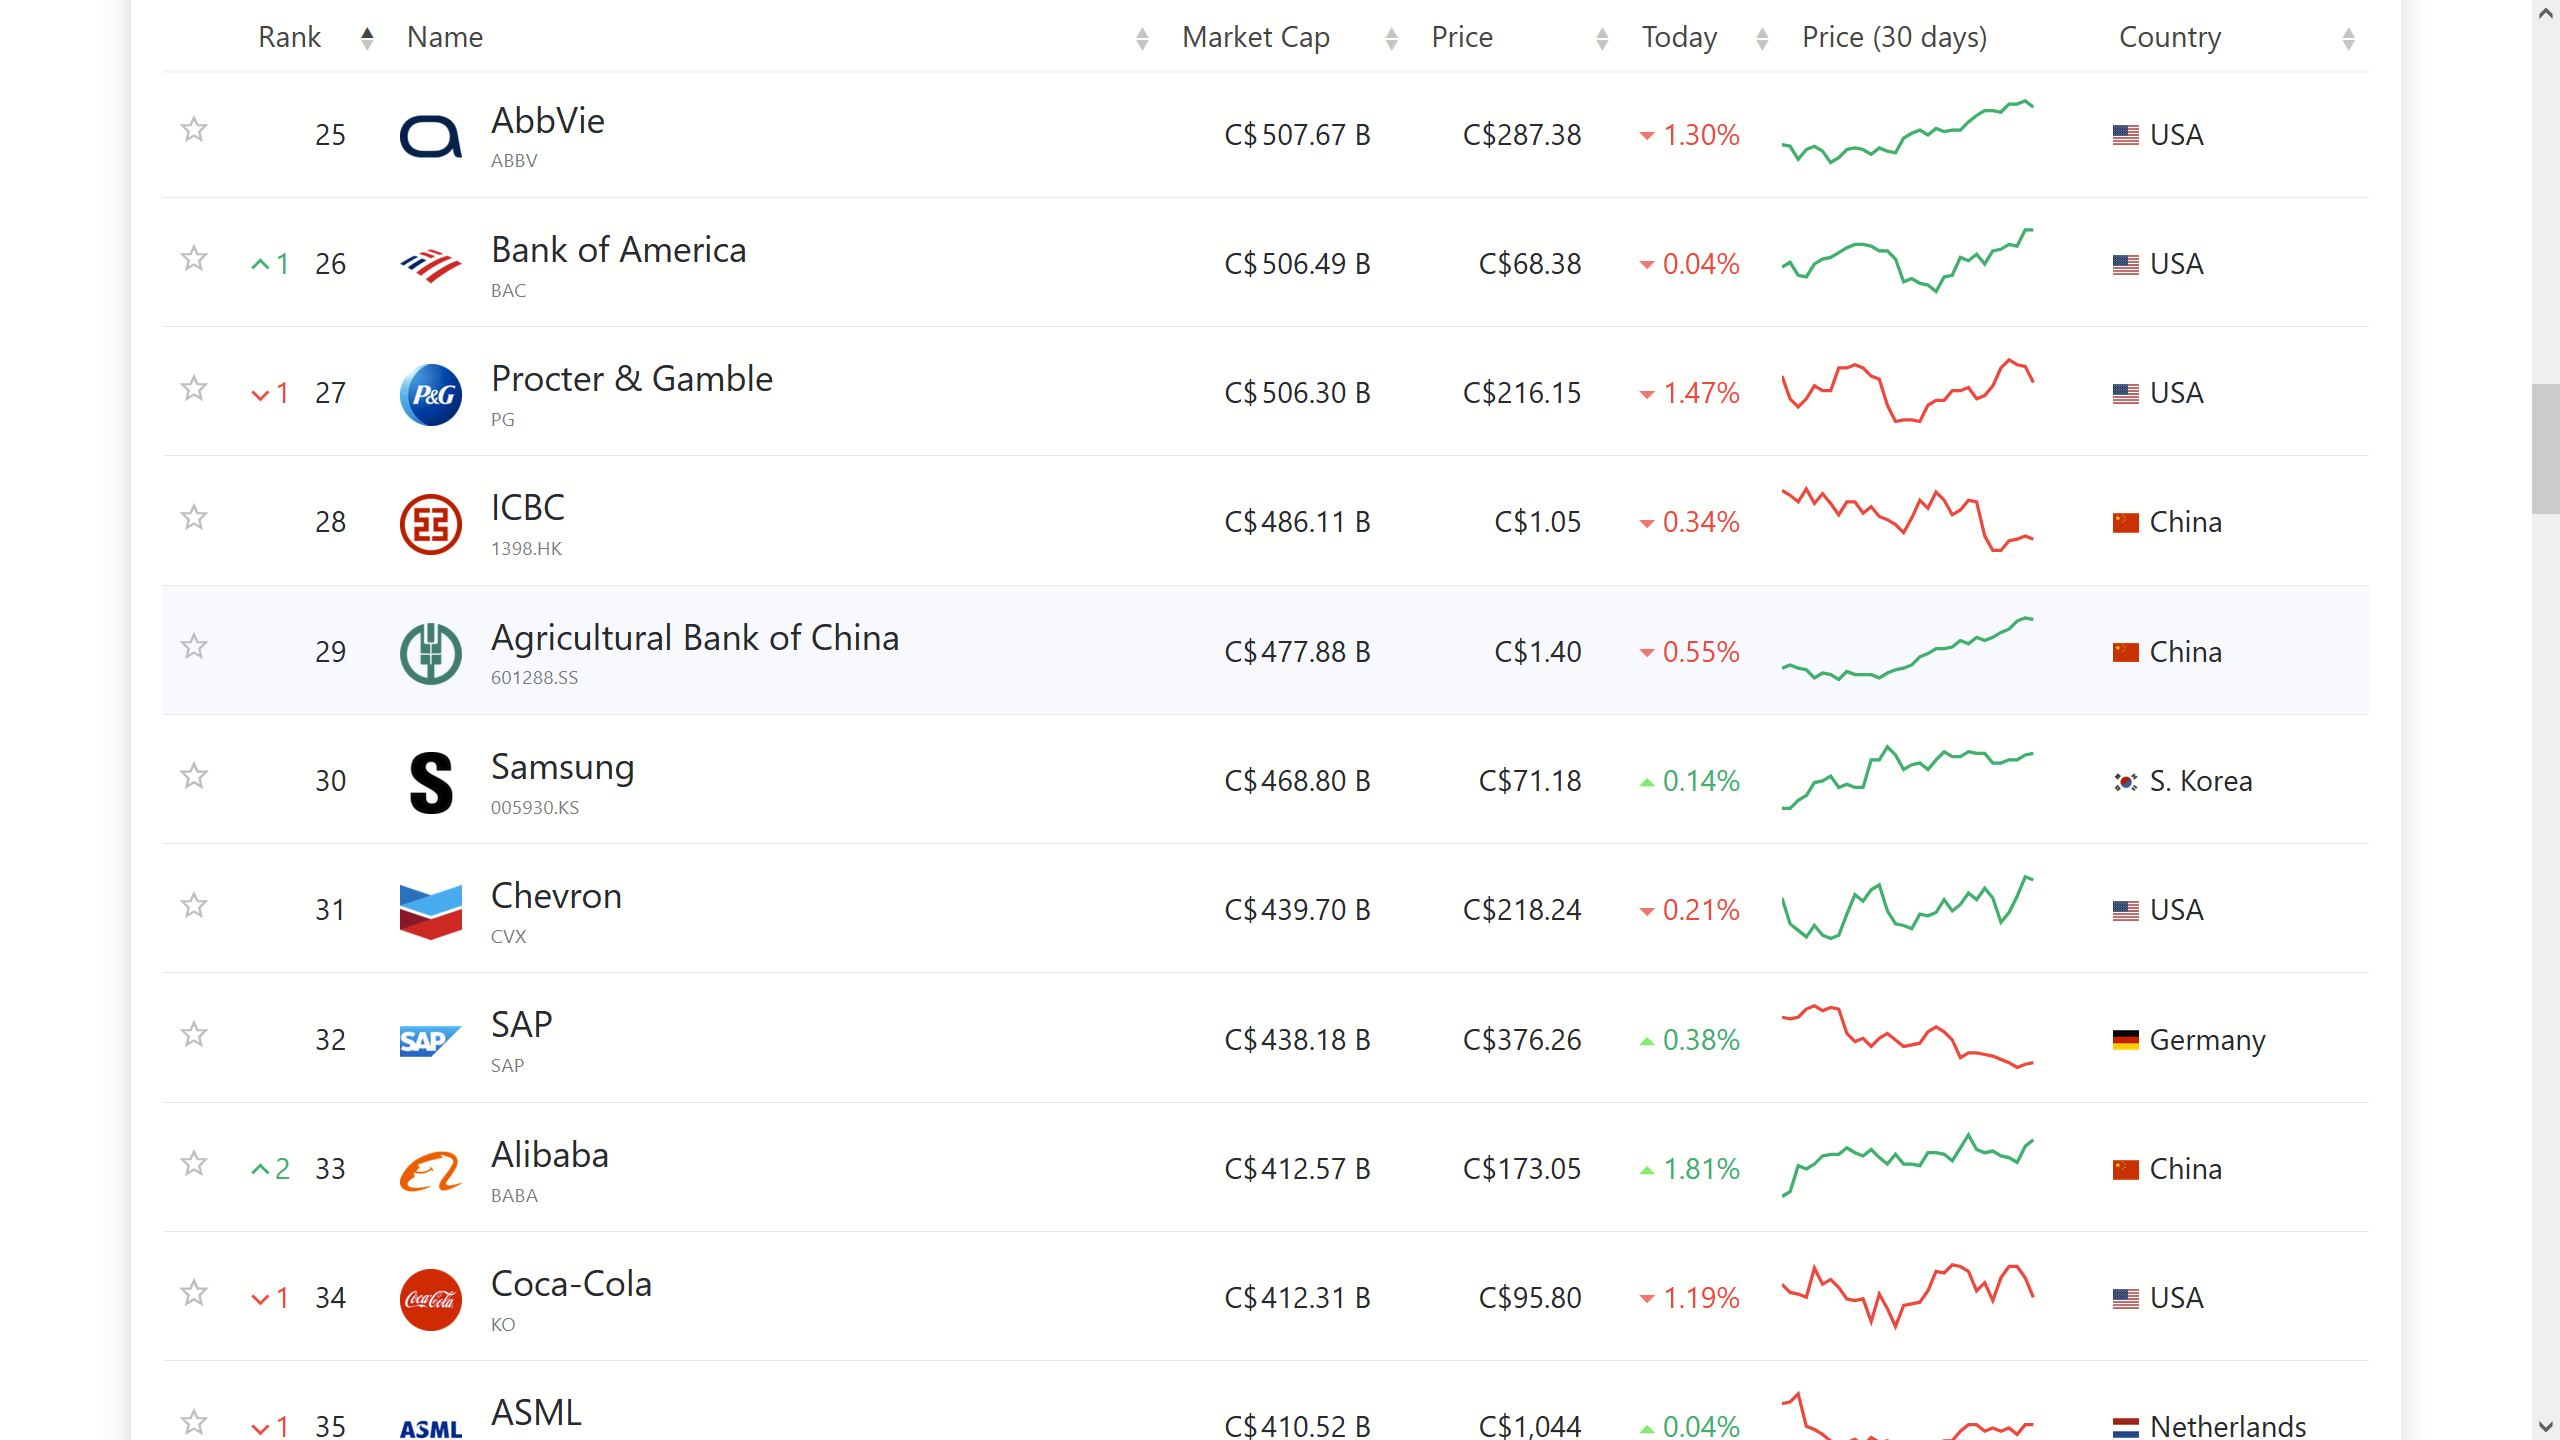Click the Agricultural Bank of China logo

pyautogui.click(x=430, y=653)
